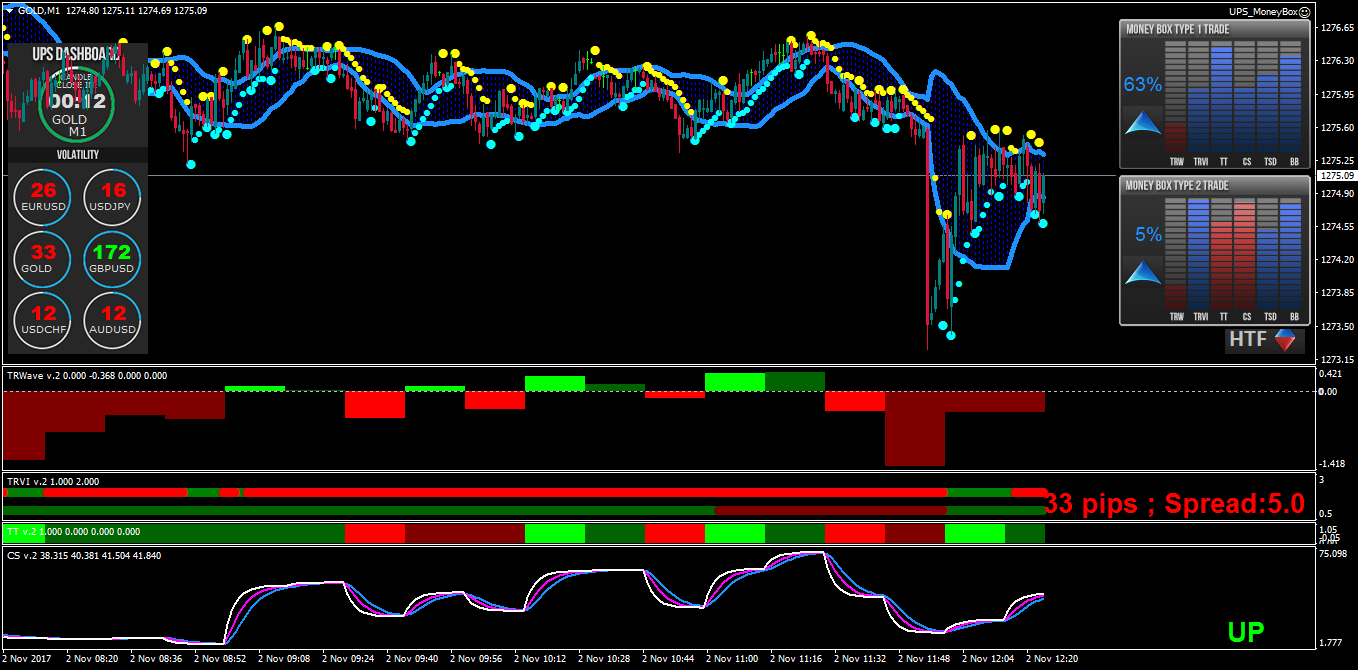Open the GOLD,M1 chart dropdown triangle
This screenshot has height=670, width=1358.
9,11
